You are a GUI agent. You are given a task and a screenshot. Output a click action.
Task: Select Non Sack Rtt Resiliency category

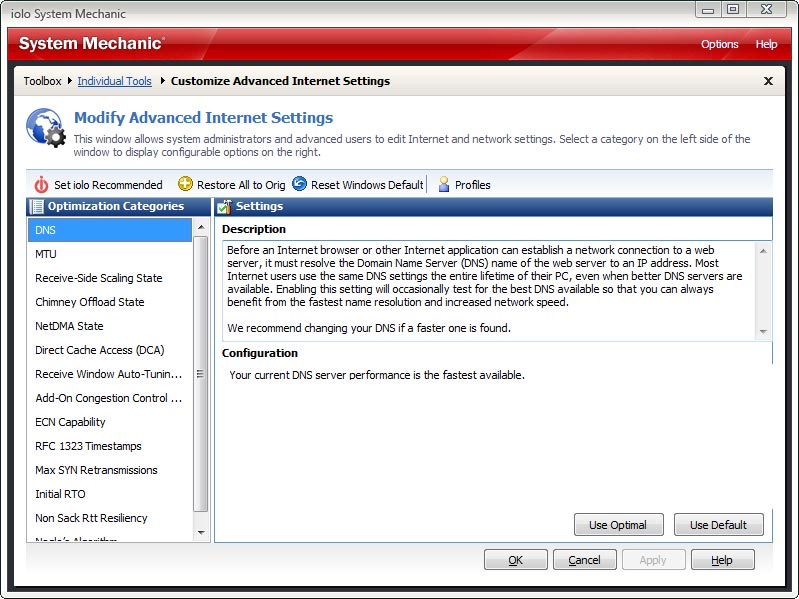(110, 518)
